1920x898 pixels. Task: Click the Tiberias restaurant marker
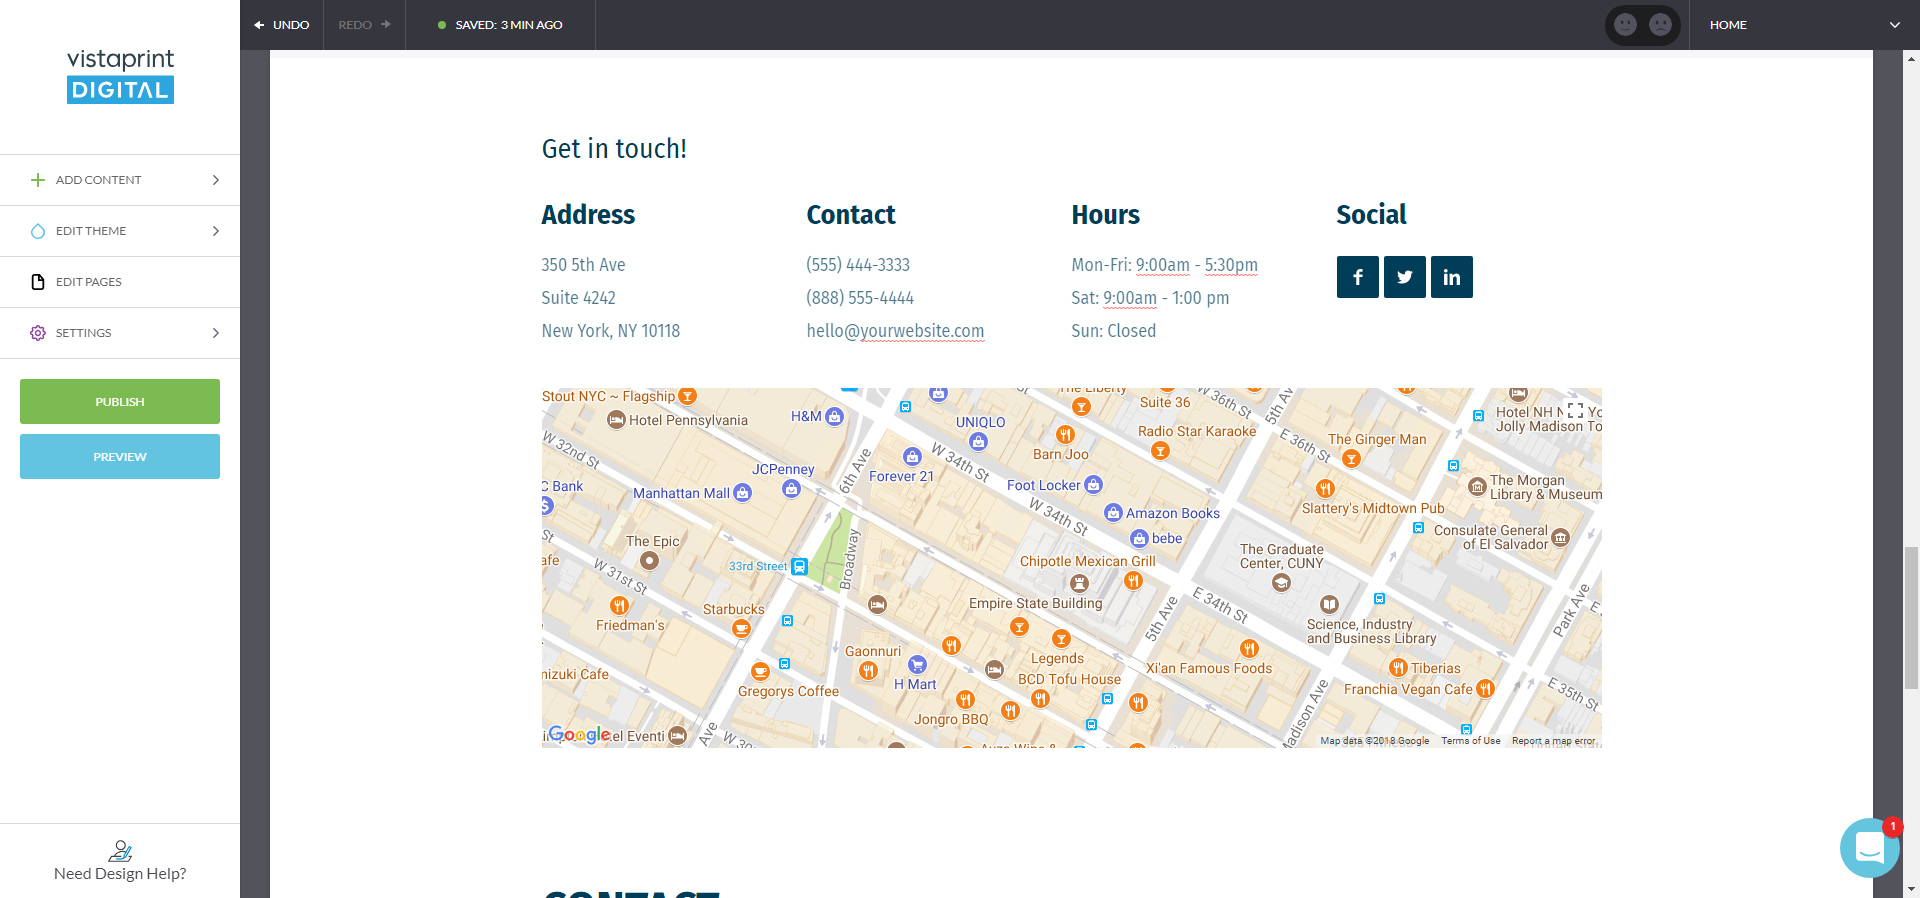pyautogui.click(x=1398, y=668)
